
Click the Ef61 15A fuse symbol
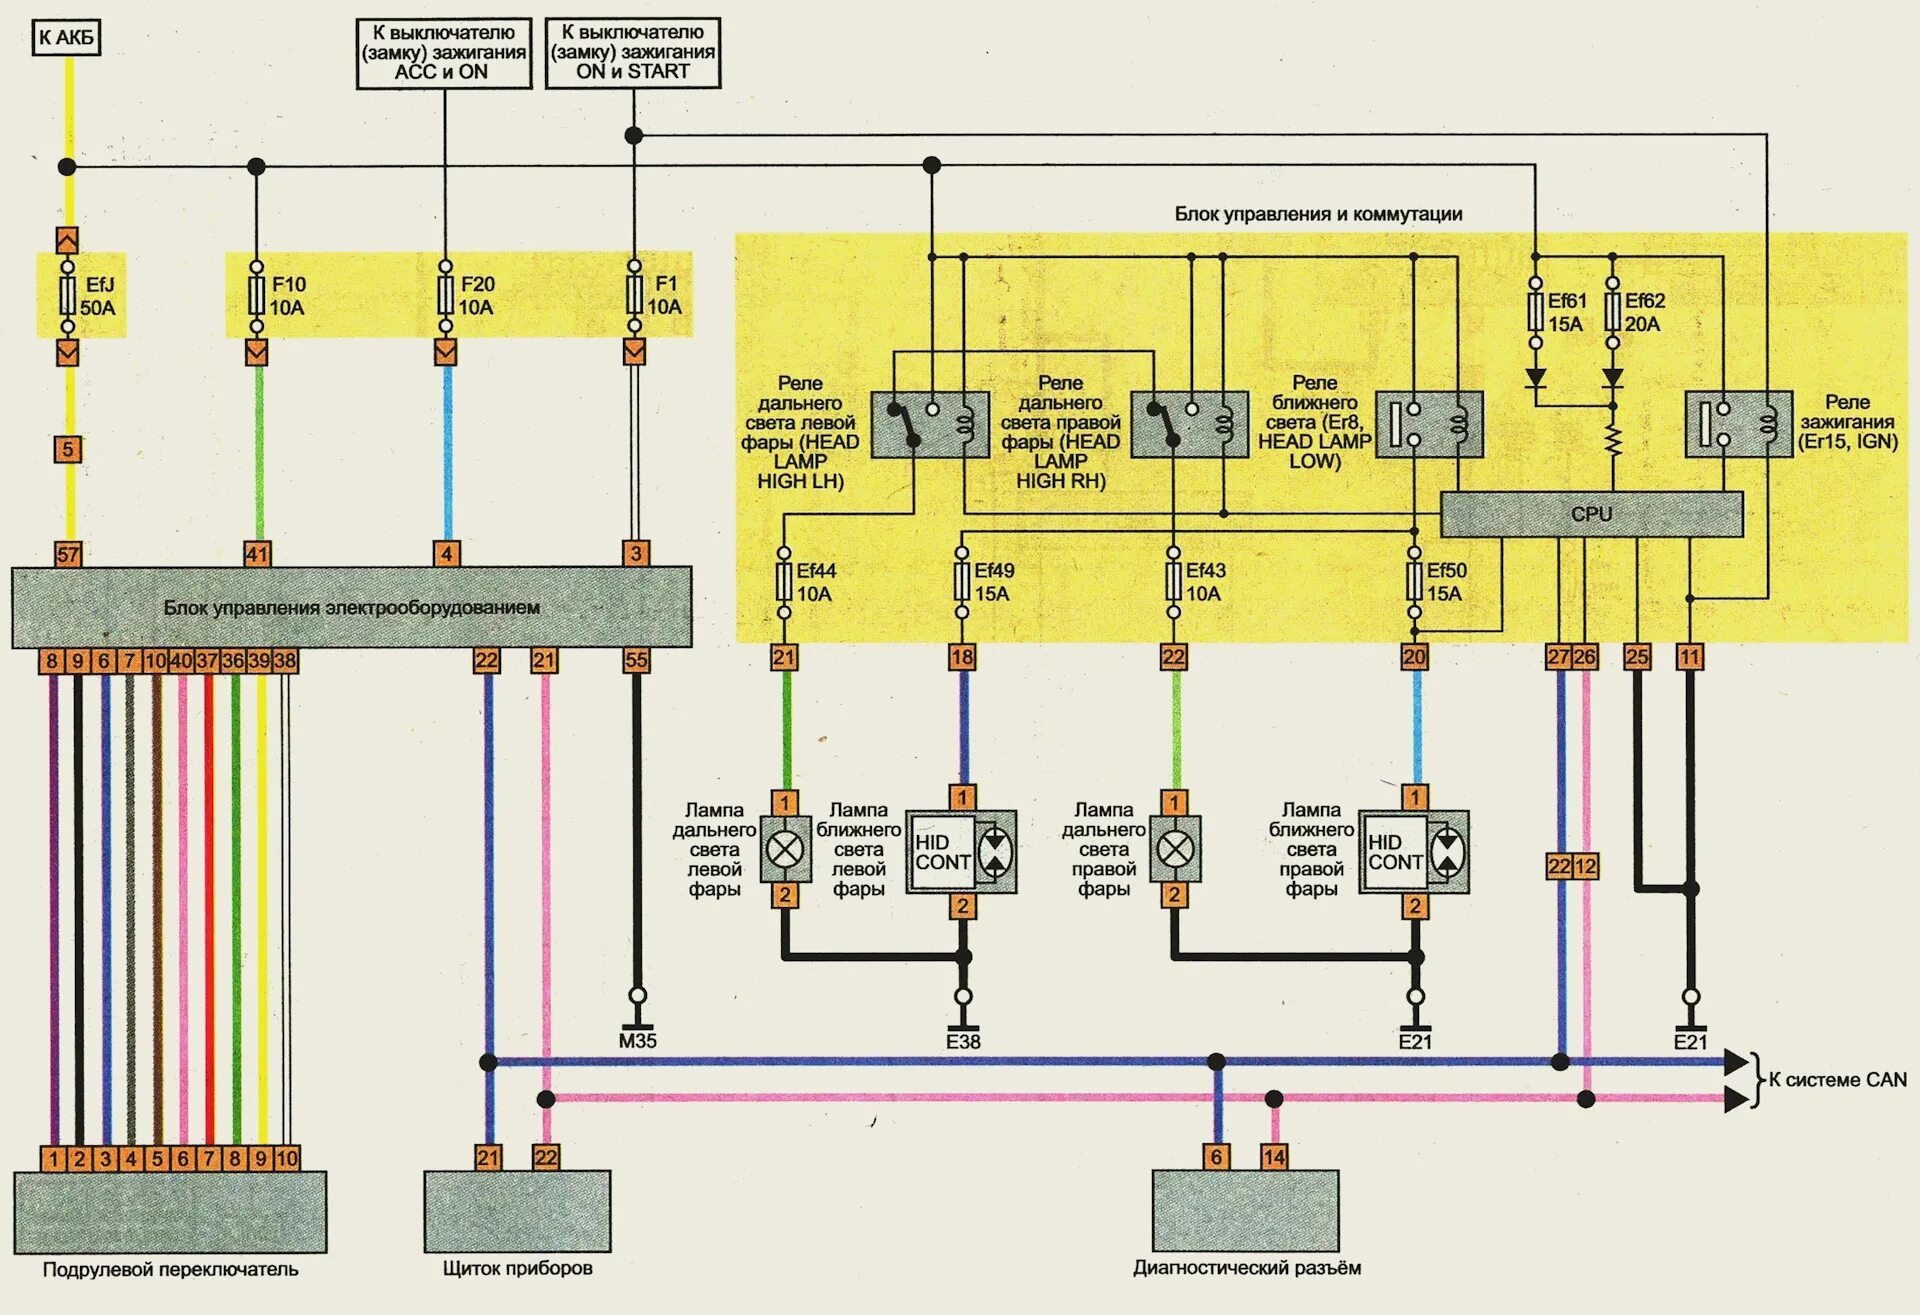click(1535, 312)
